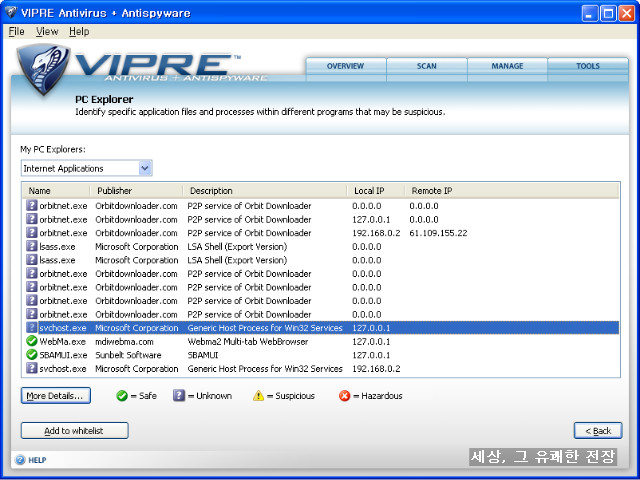Click the Unknown legend question icon
The image size is (640, 480).
pos(179,396)
